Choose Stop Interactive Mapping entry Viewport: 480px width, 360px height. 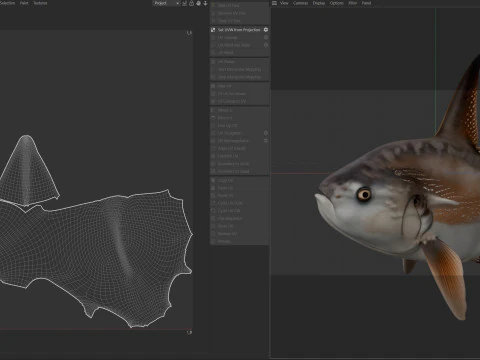pos(239,77)
